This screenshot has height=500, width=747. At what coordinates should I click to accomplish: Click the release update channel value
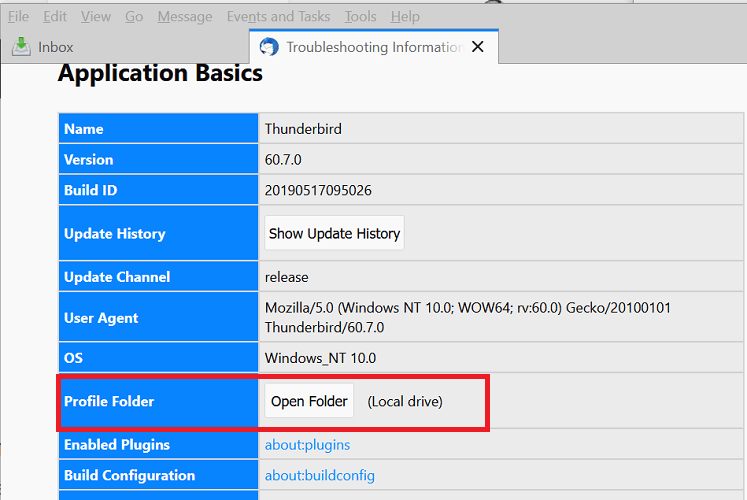click(x=286, y=277)
